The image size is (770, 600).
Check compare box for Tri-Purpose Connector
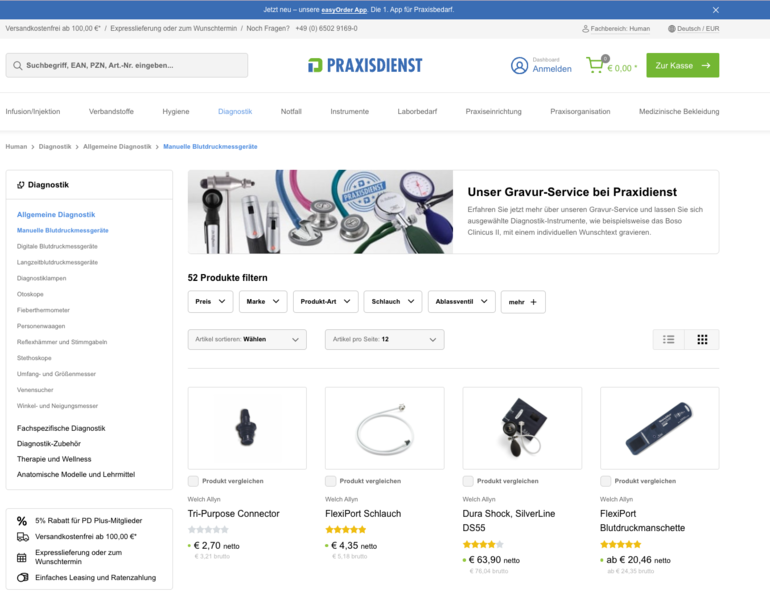click(x=193, y=481)
